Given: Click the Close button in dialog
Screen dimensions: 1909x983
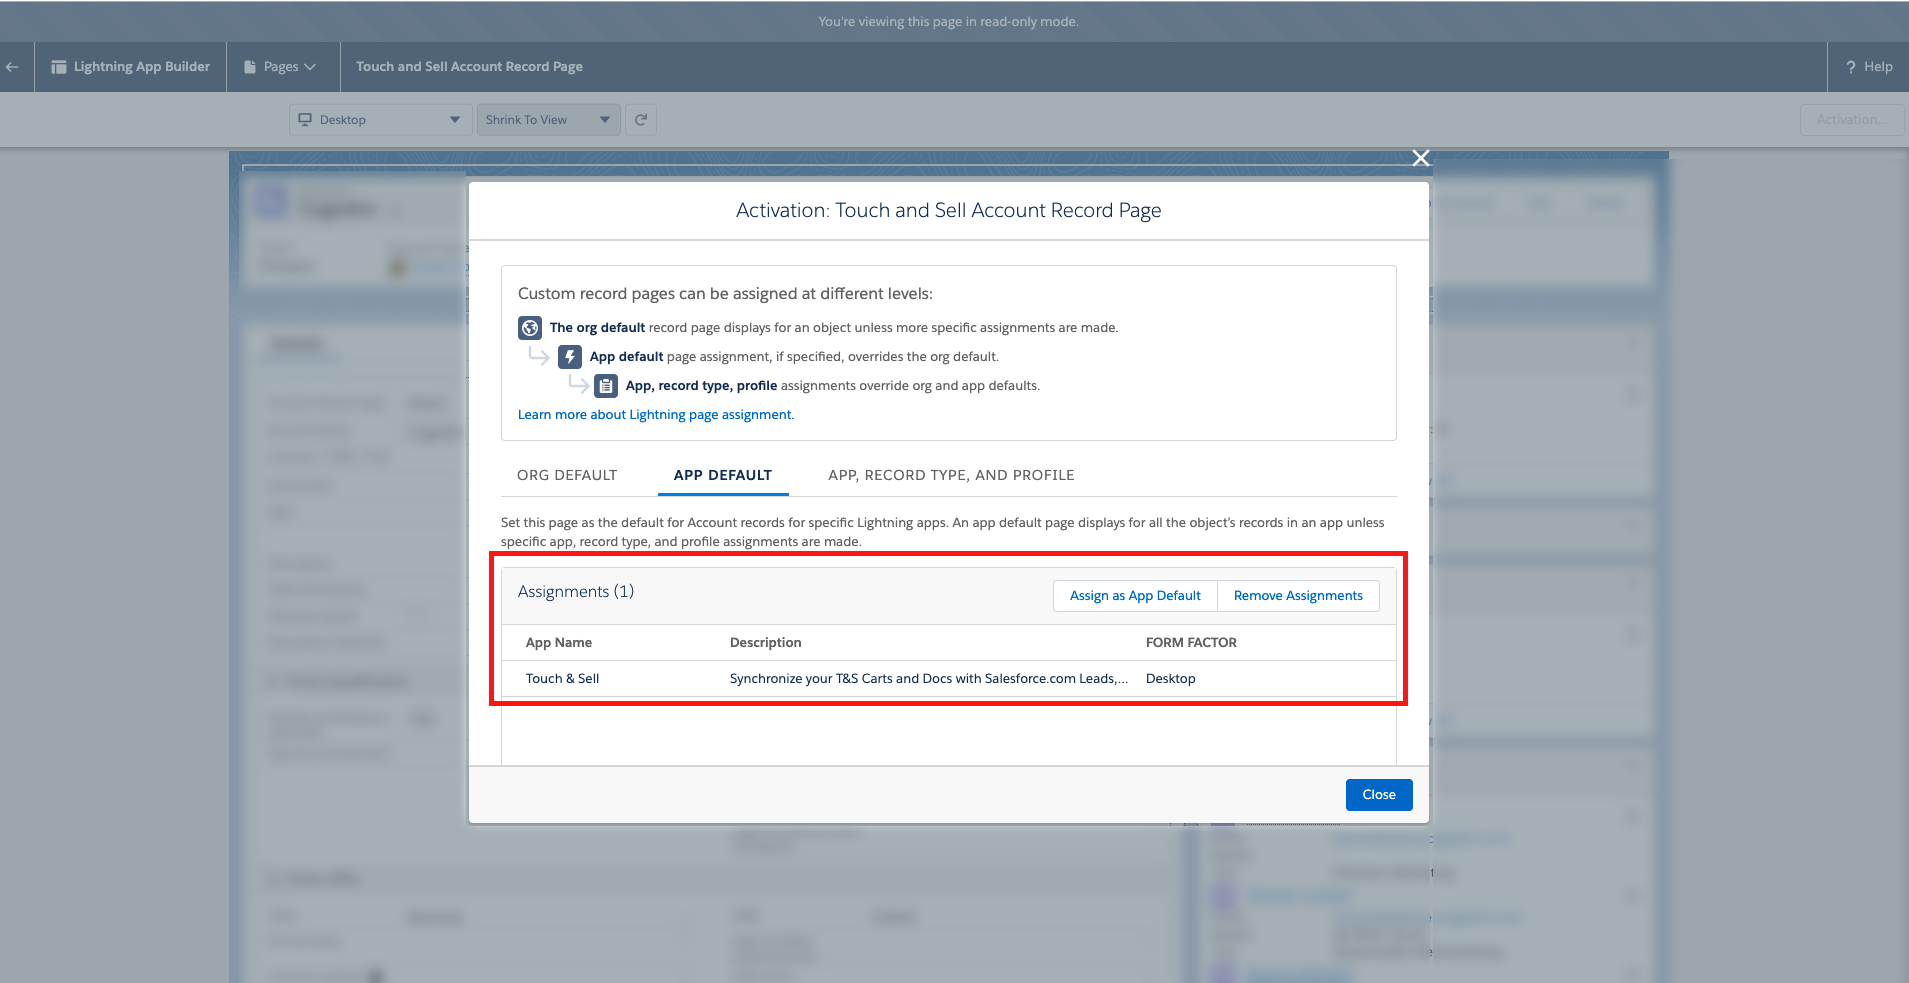Looking at the screenshot, I should pos(1379,795).
